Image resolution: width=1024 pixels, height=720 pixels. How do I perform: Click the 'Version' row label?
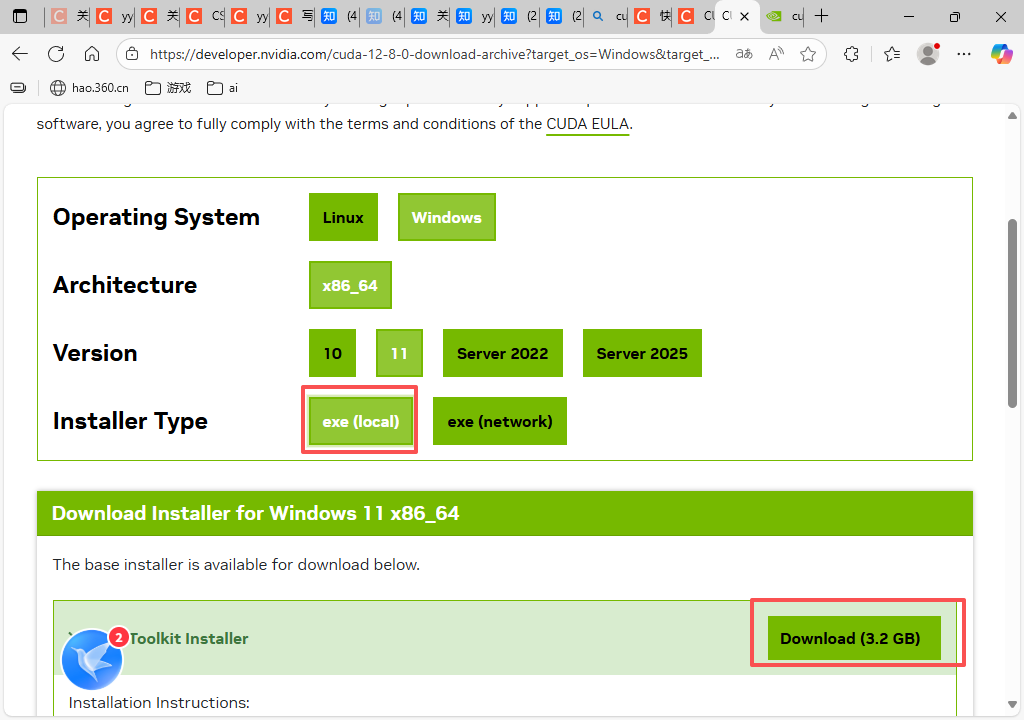(x=95, y=353)
